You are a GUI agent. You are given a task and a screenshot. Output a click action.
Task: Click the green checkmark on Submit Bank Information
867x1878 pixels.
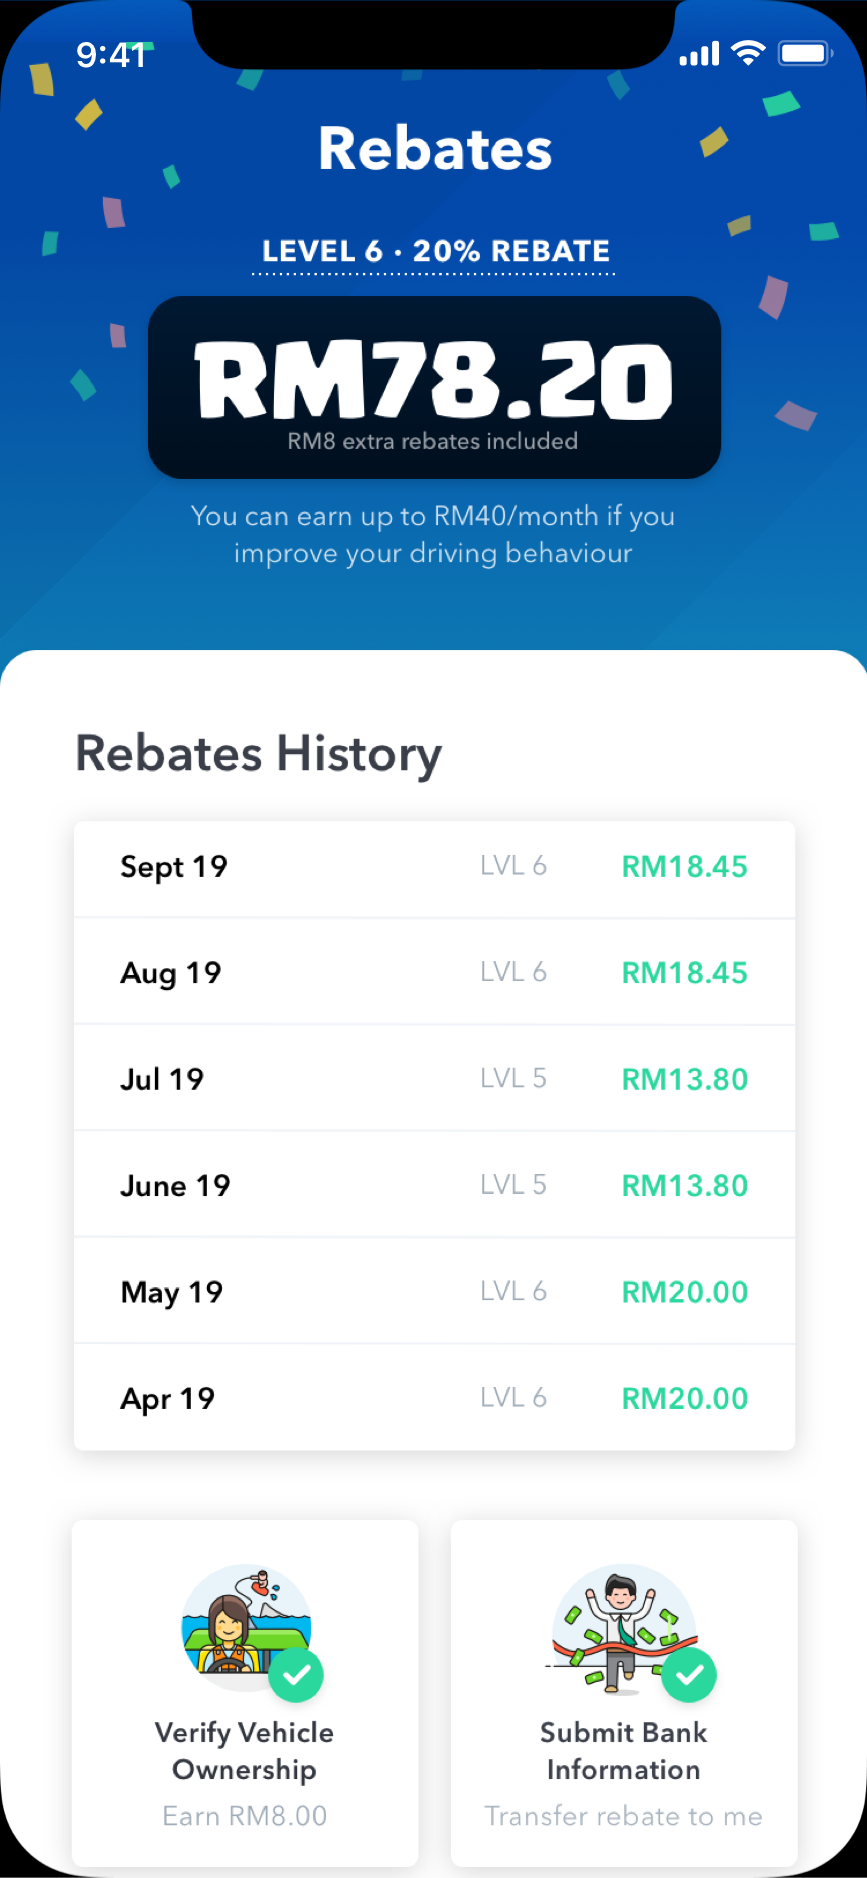pos(689,1674)
